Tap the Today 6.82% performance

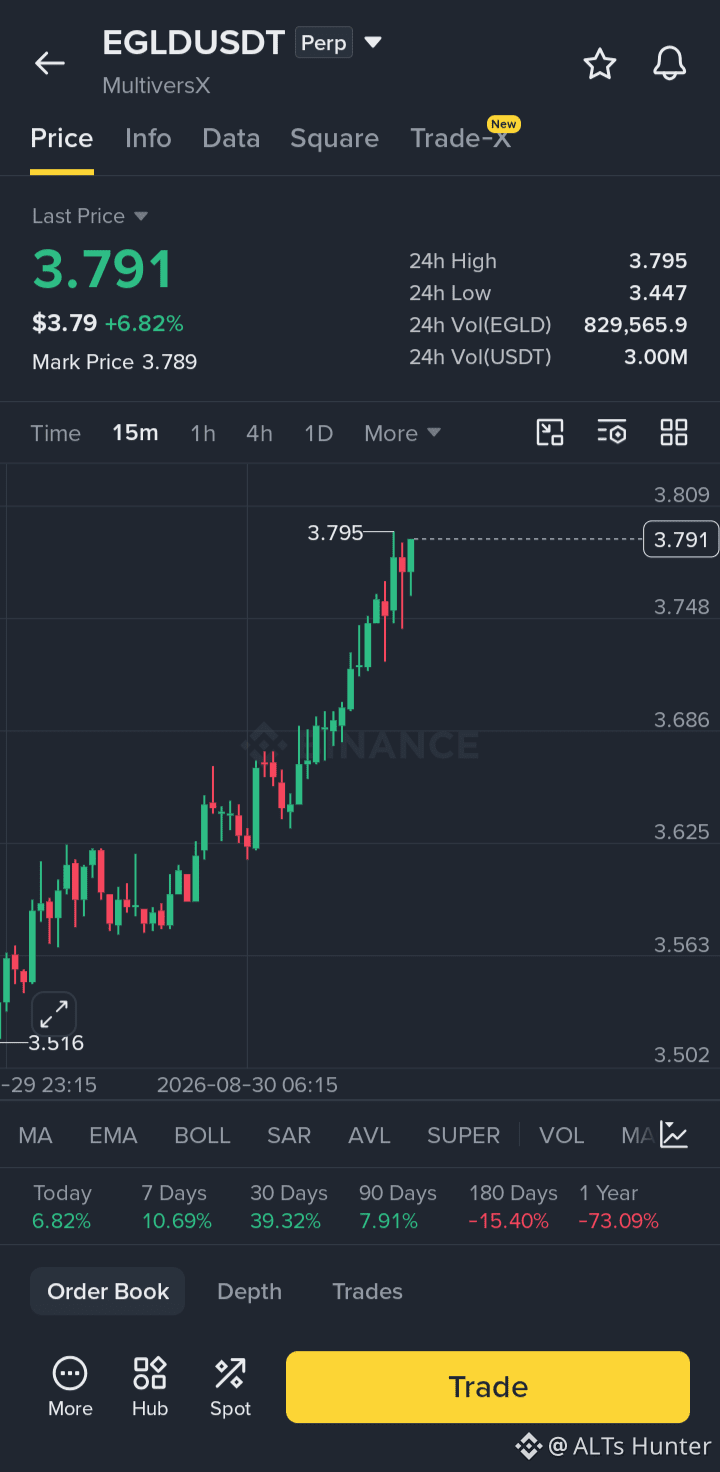click(x=62, y=1207)
